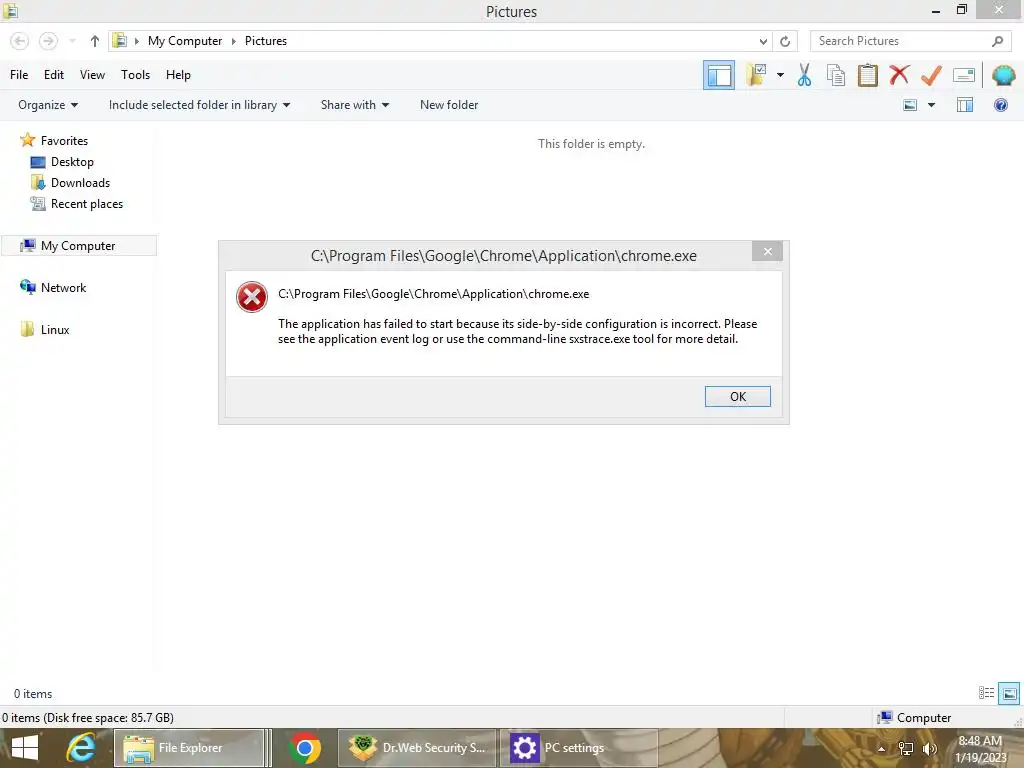Click the orange checkmark Properties icon

pos(931,74)
